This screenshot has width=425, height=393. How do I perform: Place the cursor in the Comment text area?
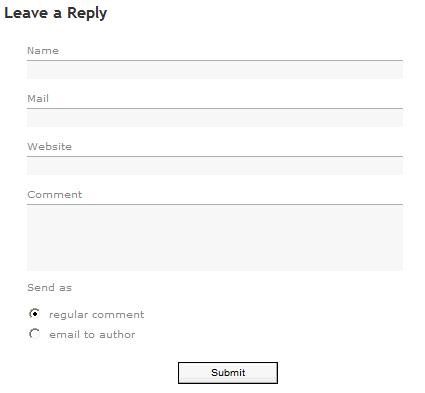point(215,238)
